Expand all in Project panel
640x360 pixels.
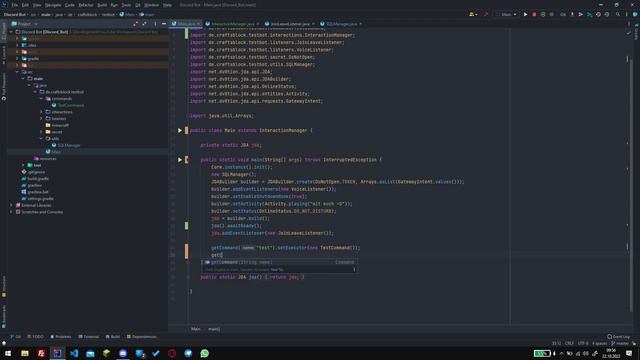(136, 24)
